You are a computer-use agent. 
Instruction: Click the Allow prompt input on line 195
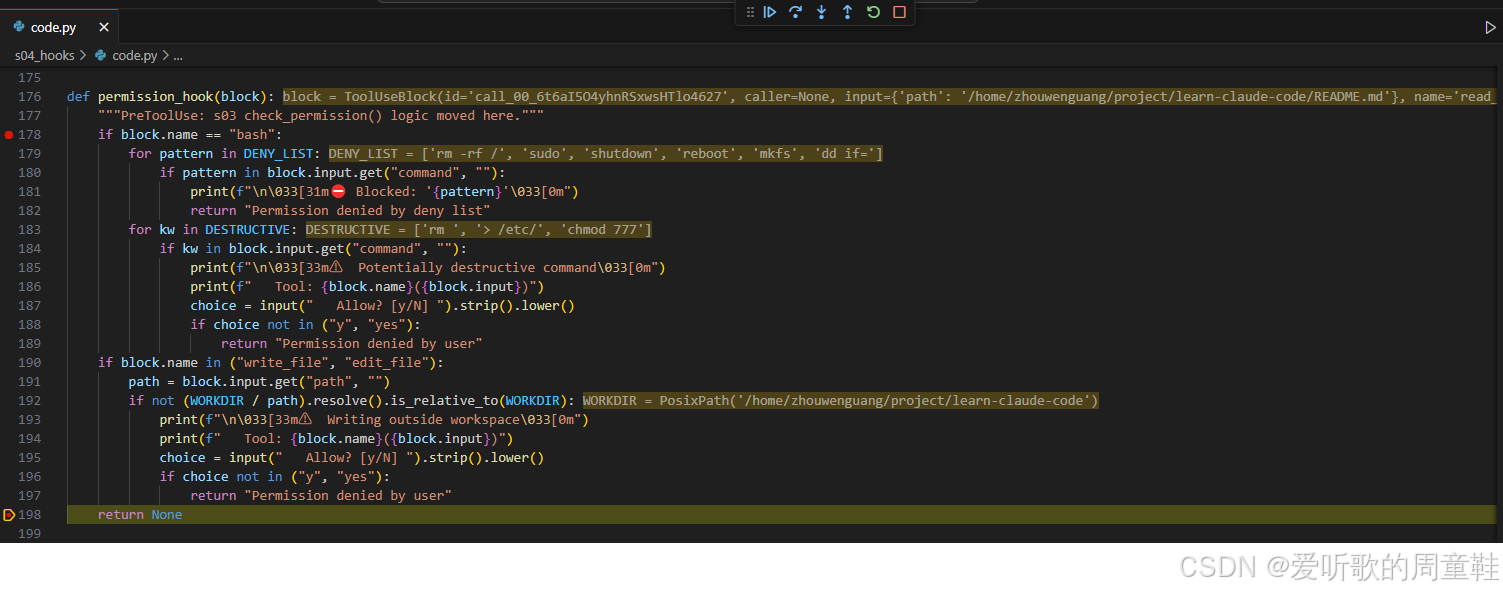[x=352, y=457]
